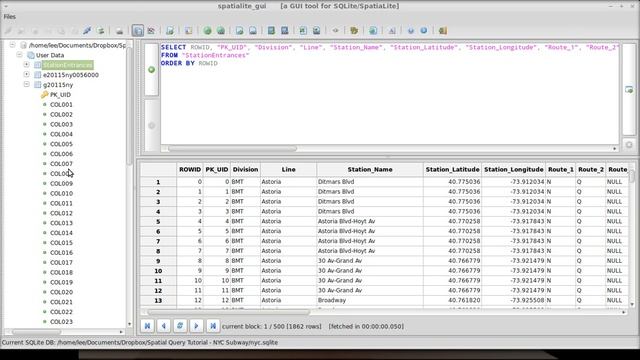Select column COL023 in the tree
Viewport: 640px width, 360px height.
[x=61, y=322]
